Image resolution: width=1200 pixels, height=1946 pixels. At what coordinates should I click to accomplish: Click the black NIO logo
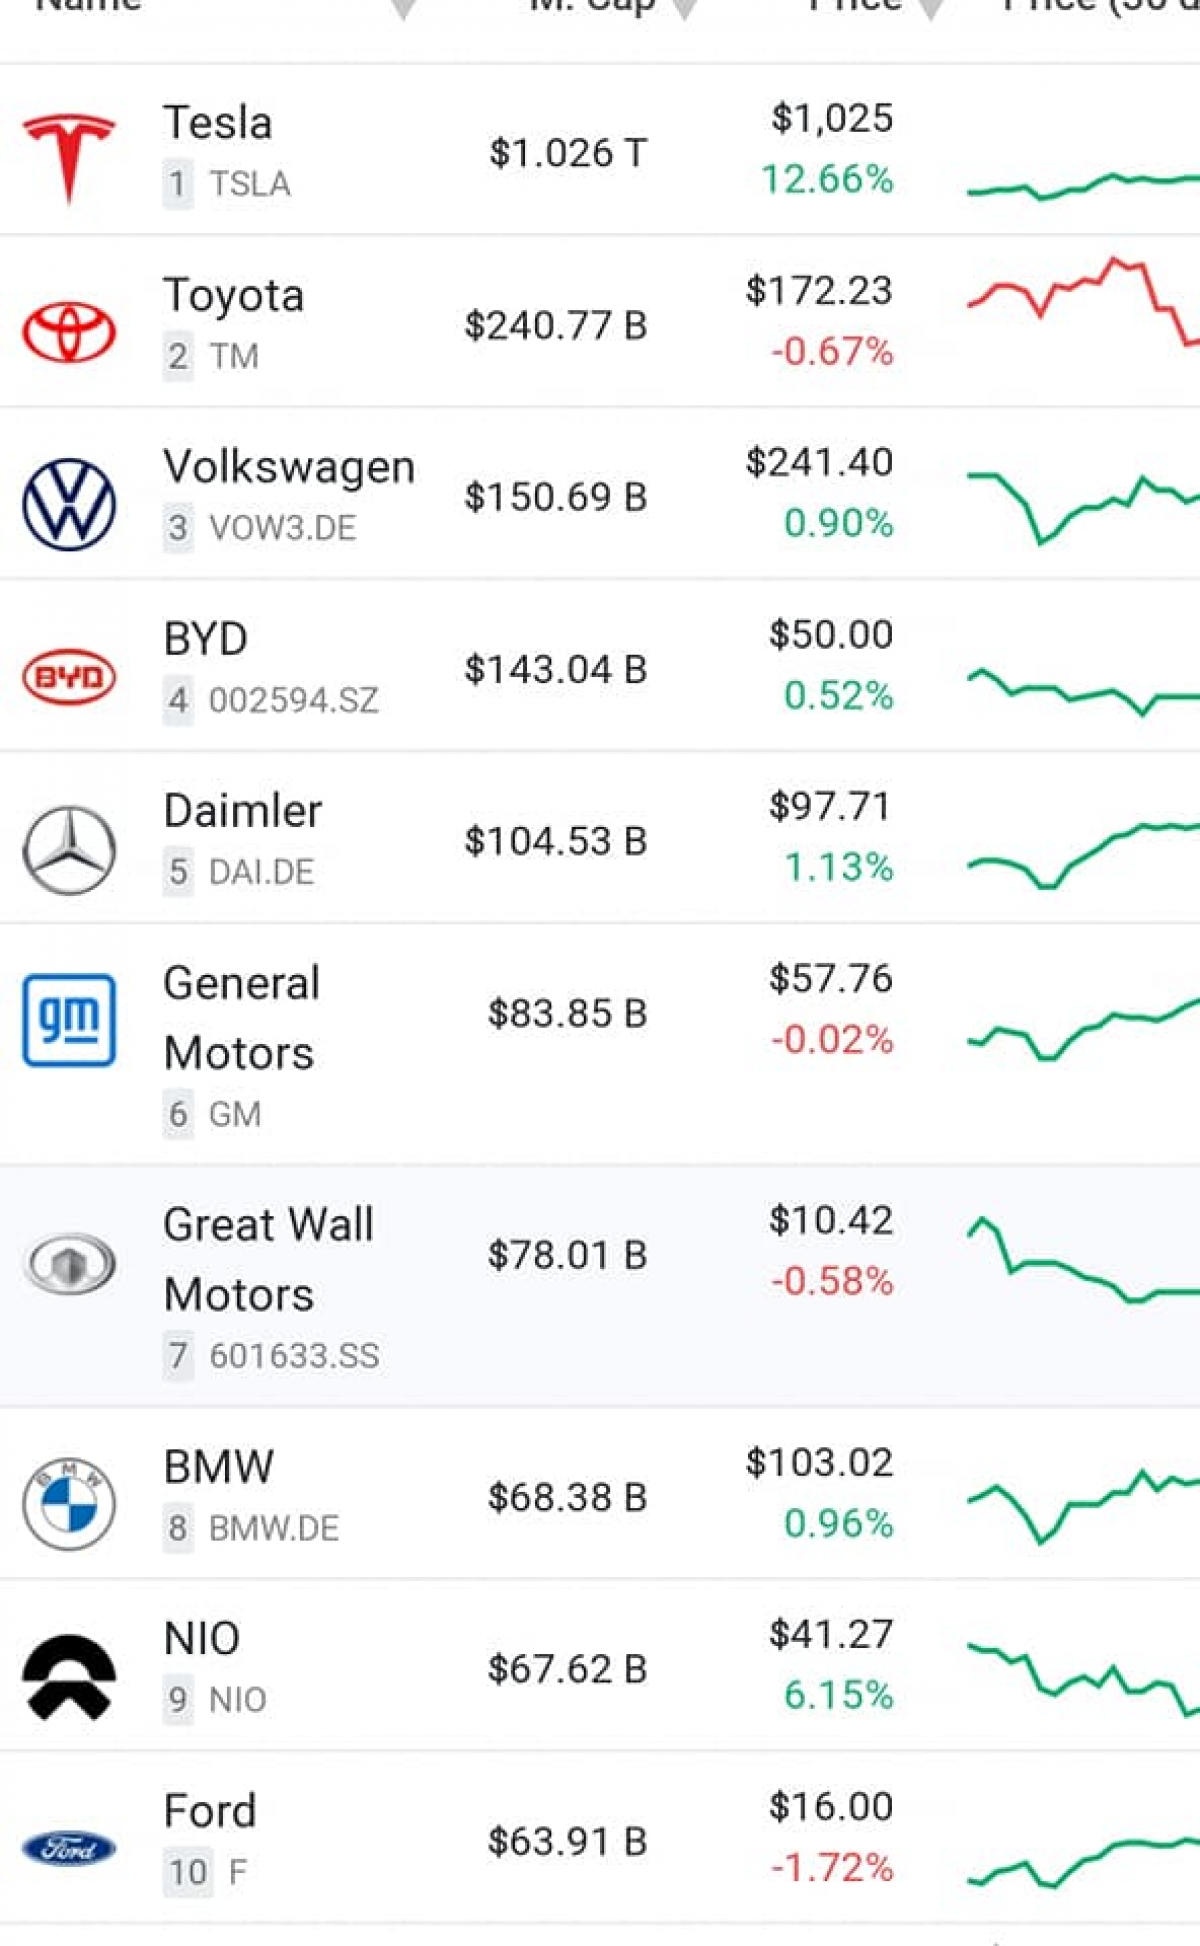69,1676
